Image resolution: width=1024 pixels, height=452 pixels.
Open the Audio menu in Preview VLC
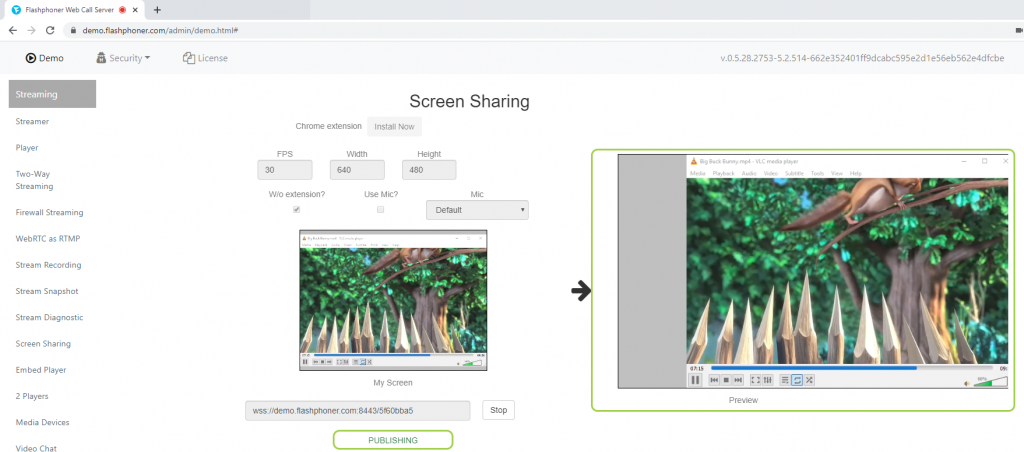(x=749, y=173)
